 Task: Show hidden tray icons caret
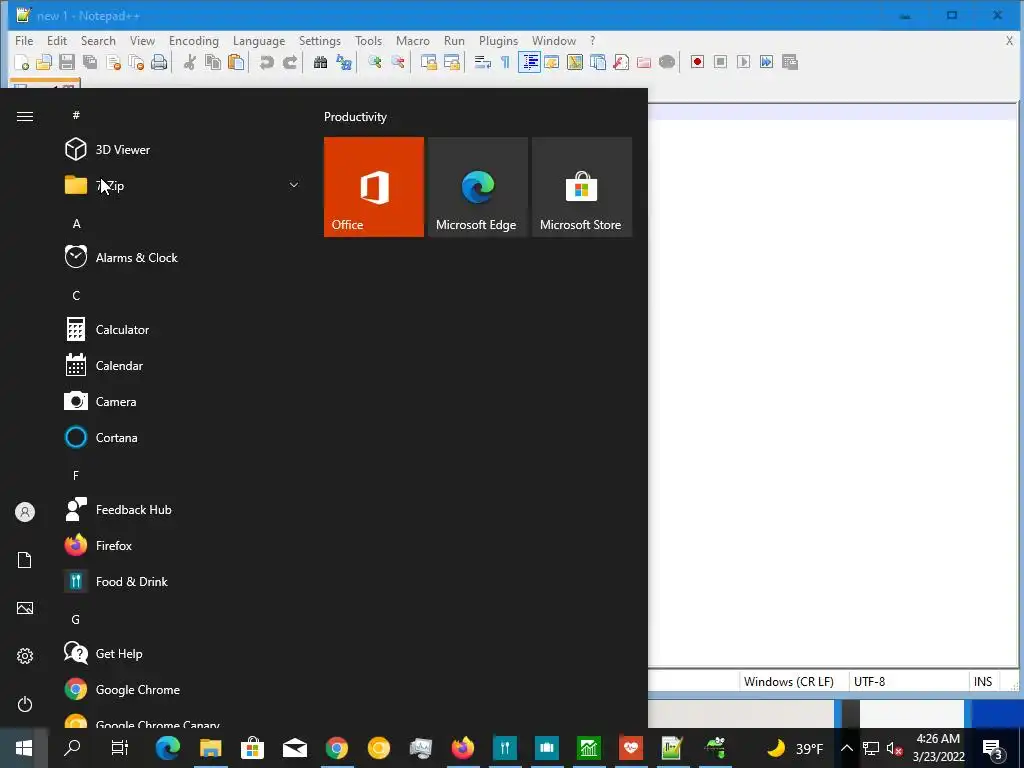(x=846, y=748)
